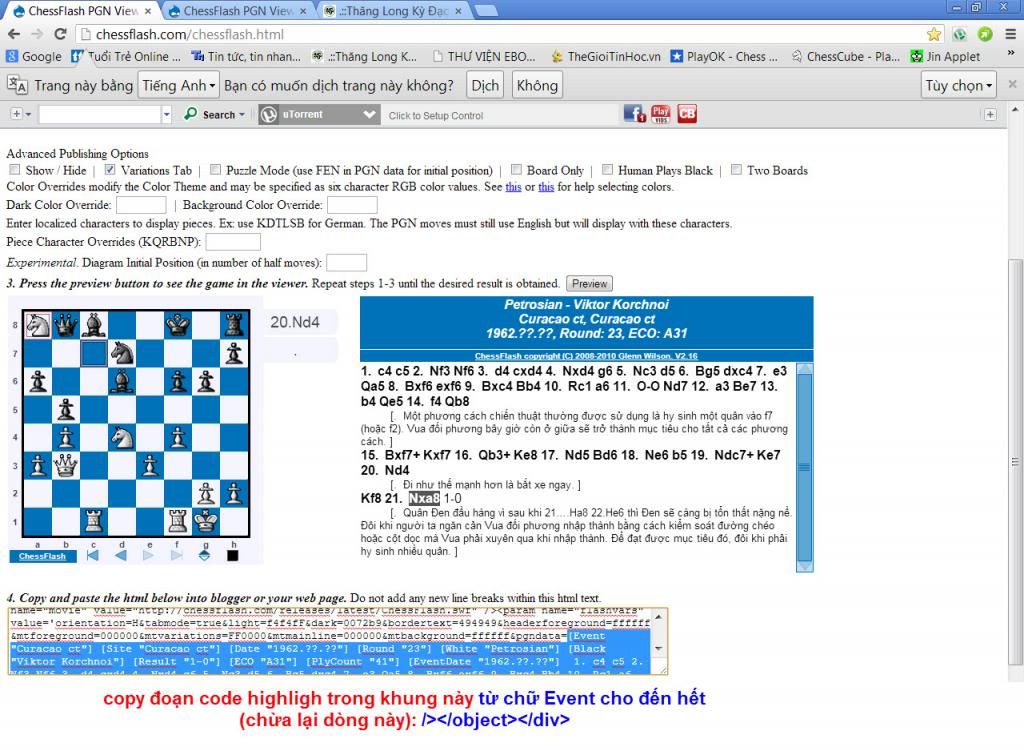This screenshot has height=750, width=1024.
Task: Open the second 'this' color help link
Action: (x=546, y=187)
